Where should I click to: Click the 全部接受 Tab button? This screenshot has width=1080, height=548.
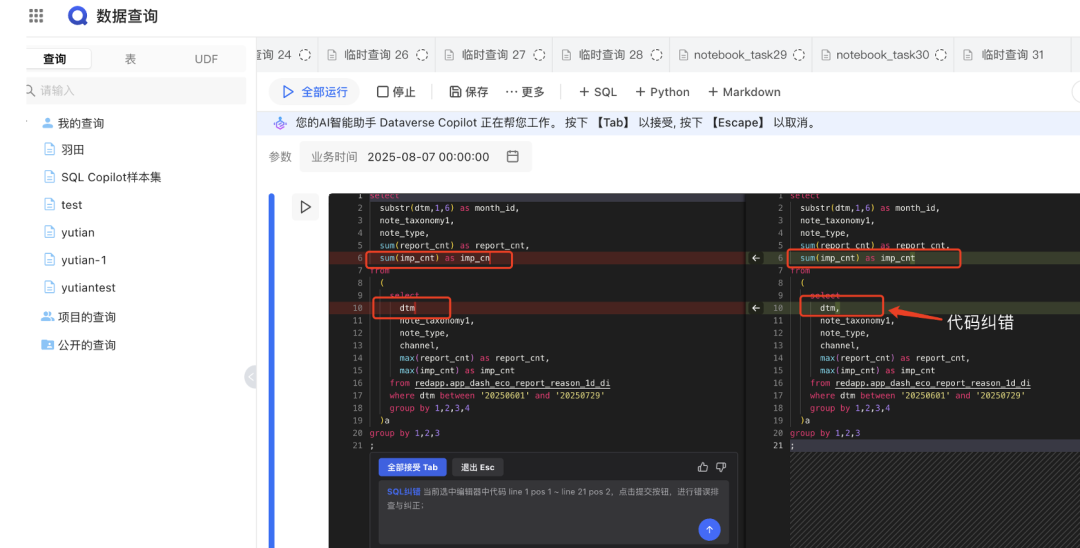tap(413, 467)
